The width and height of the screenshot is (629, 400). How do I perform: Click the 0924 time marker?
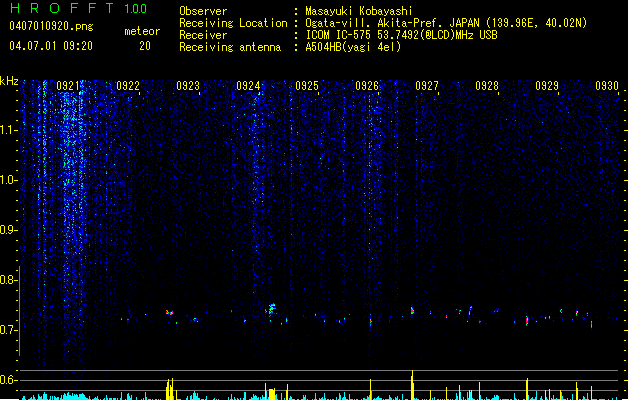pyautogui.click(x=248, y=86)
